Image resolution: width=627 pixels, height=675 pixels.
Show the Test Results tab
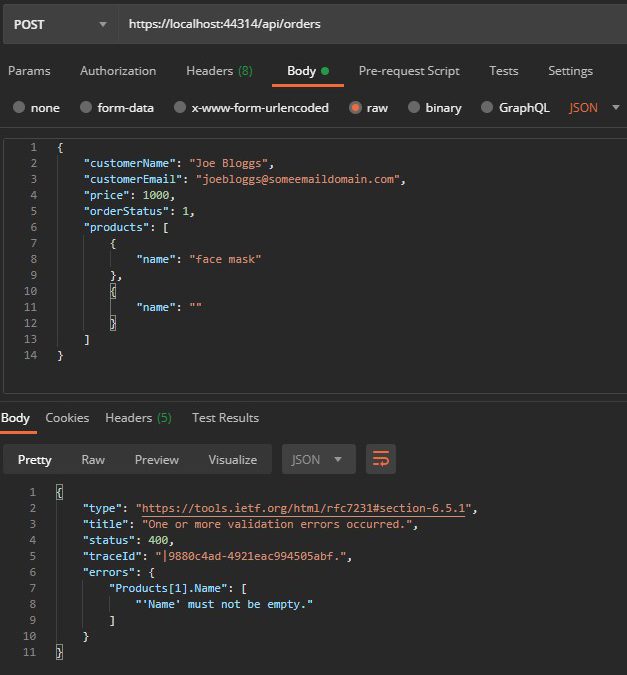pyautogui.click(x=225, y=418)
